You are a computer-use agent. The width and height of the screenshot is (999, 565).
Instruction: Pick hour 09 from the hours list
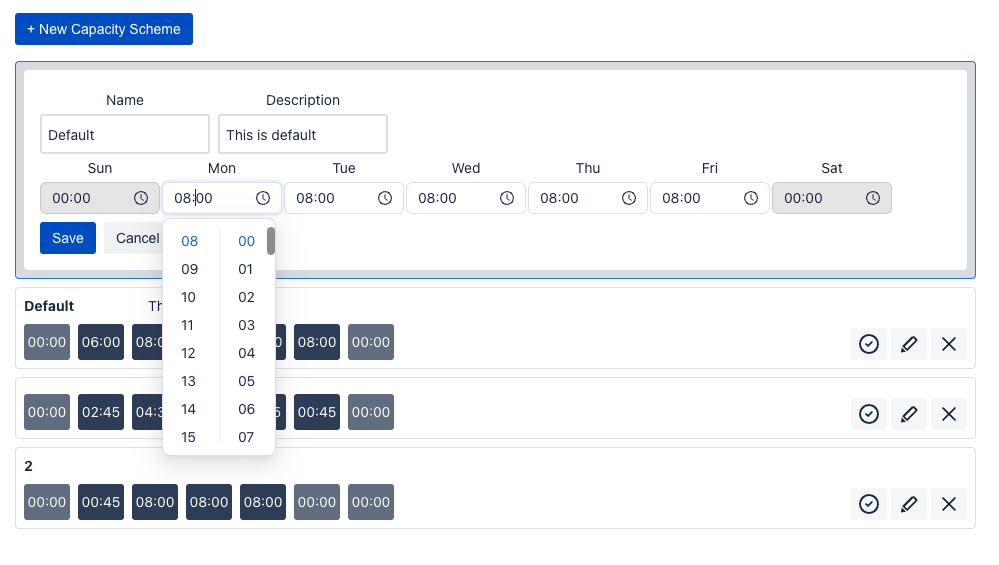(x=189, y=269)
